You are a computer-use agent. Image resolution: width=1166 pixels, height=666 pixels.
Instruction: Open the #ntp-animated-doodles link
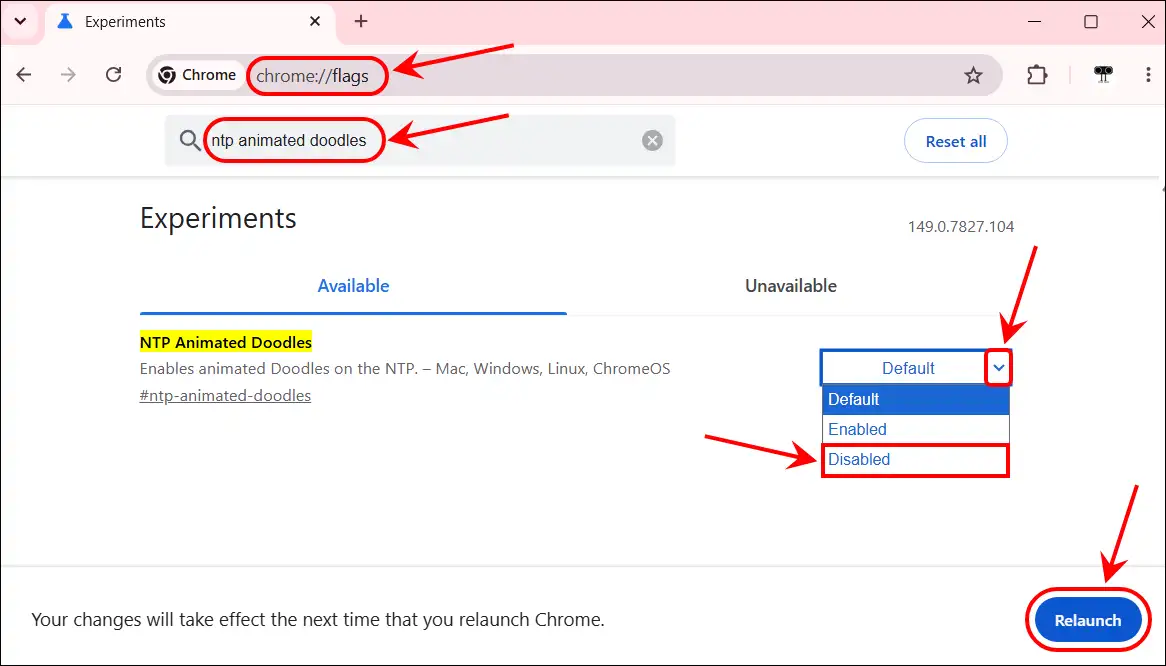pyautogui.click(x=225, y=396)
